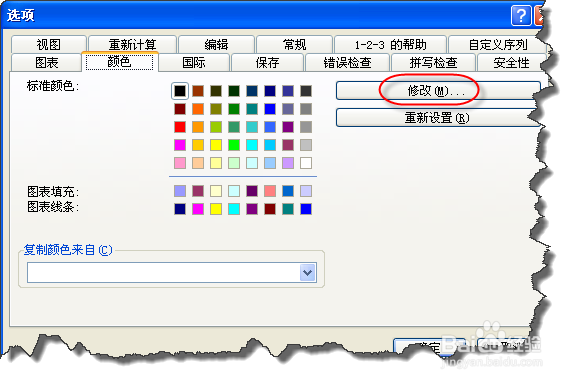
Task: Open the help question-mark icon in title bar
Action: pos(521,16)
